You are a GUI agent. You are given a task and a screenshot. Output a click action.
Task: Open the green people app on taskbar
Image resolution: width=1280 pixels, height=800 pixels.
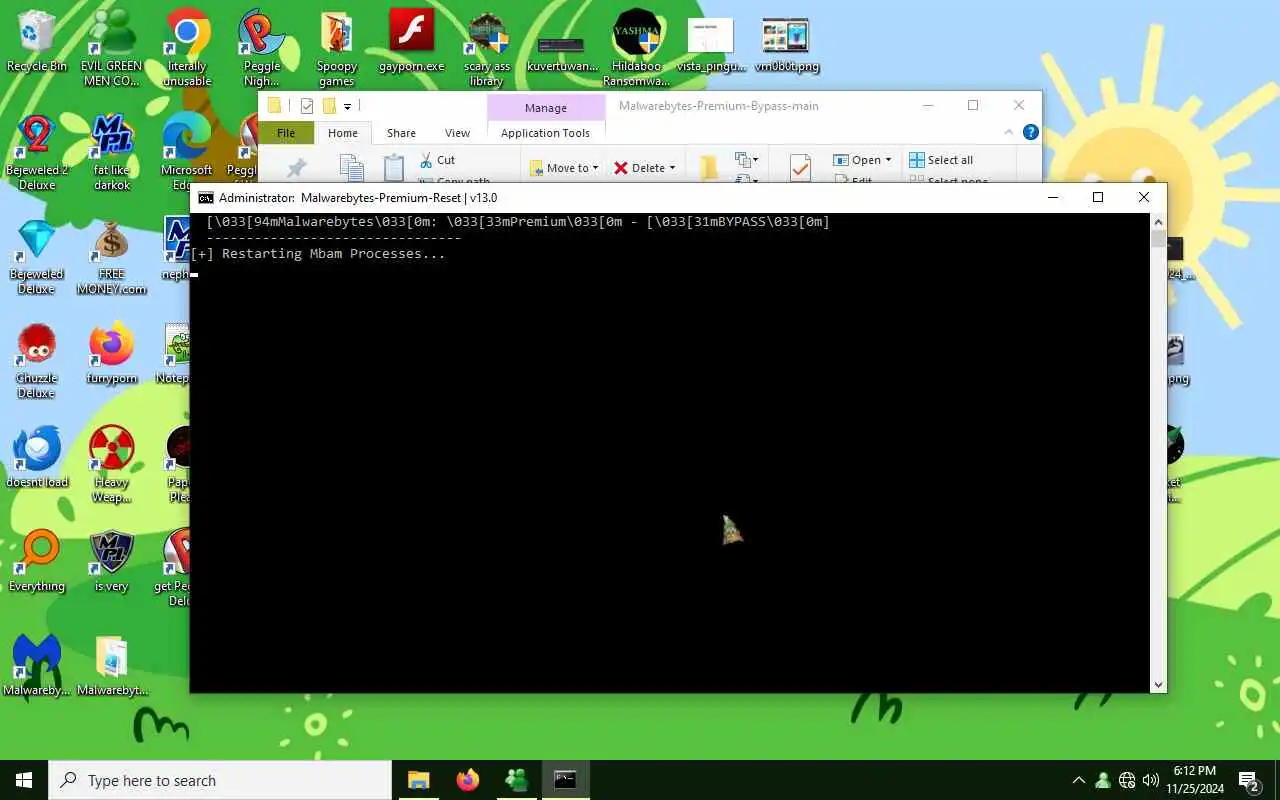click(516, 780)
